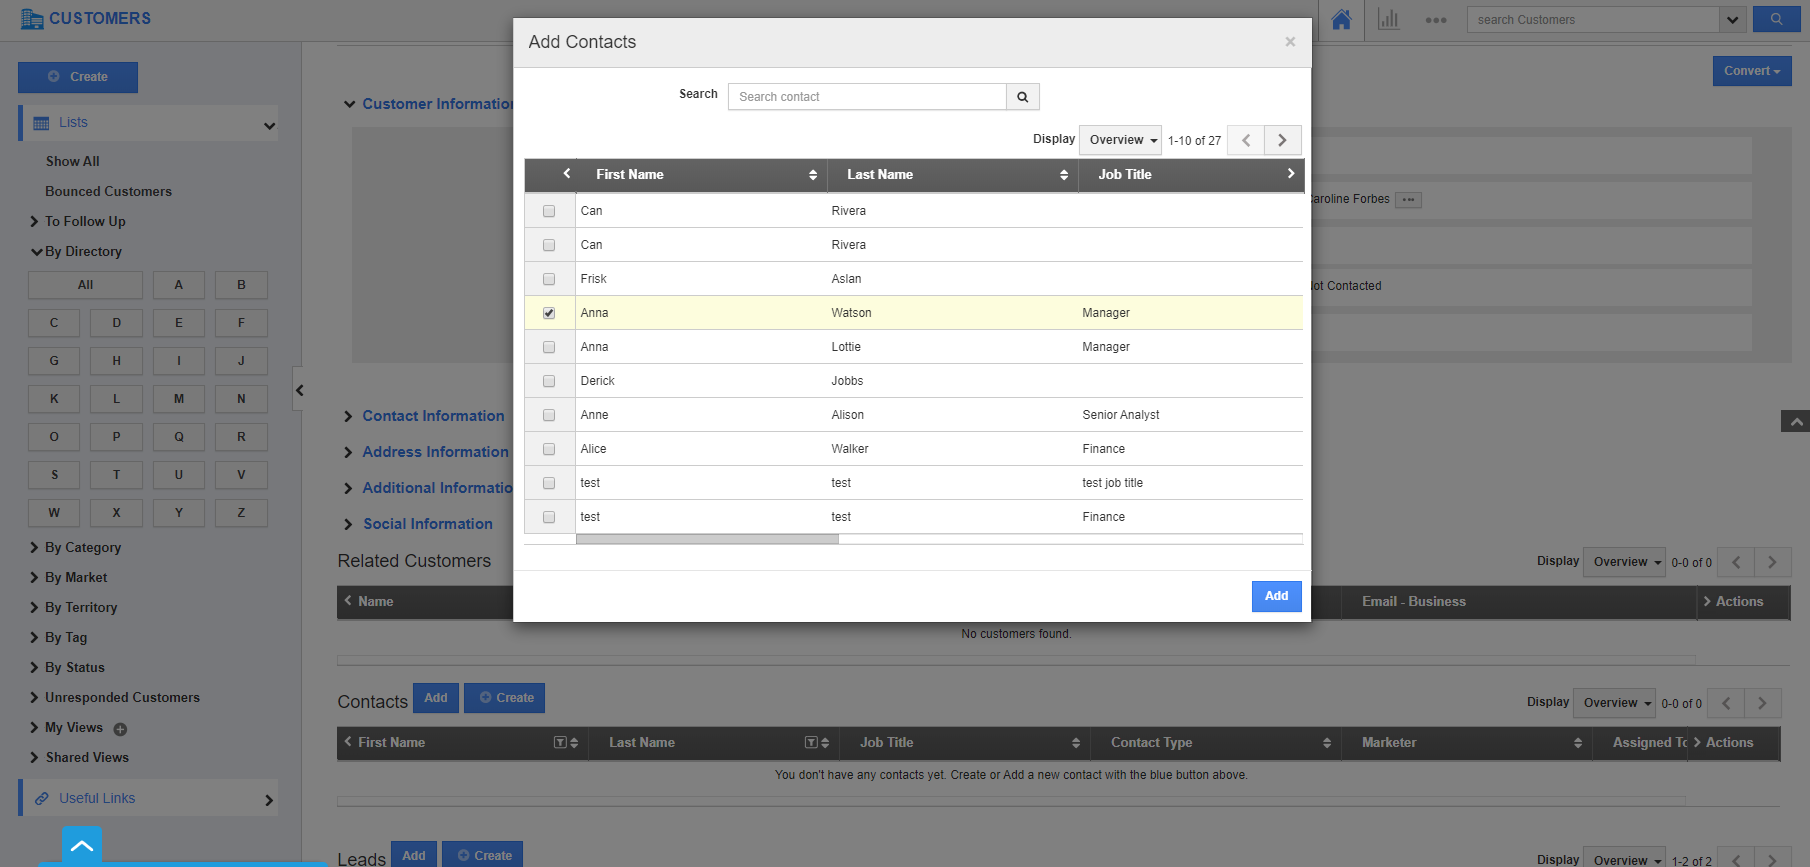Focus the Search contact input field

[x=866, y=97]
